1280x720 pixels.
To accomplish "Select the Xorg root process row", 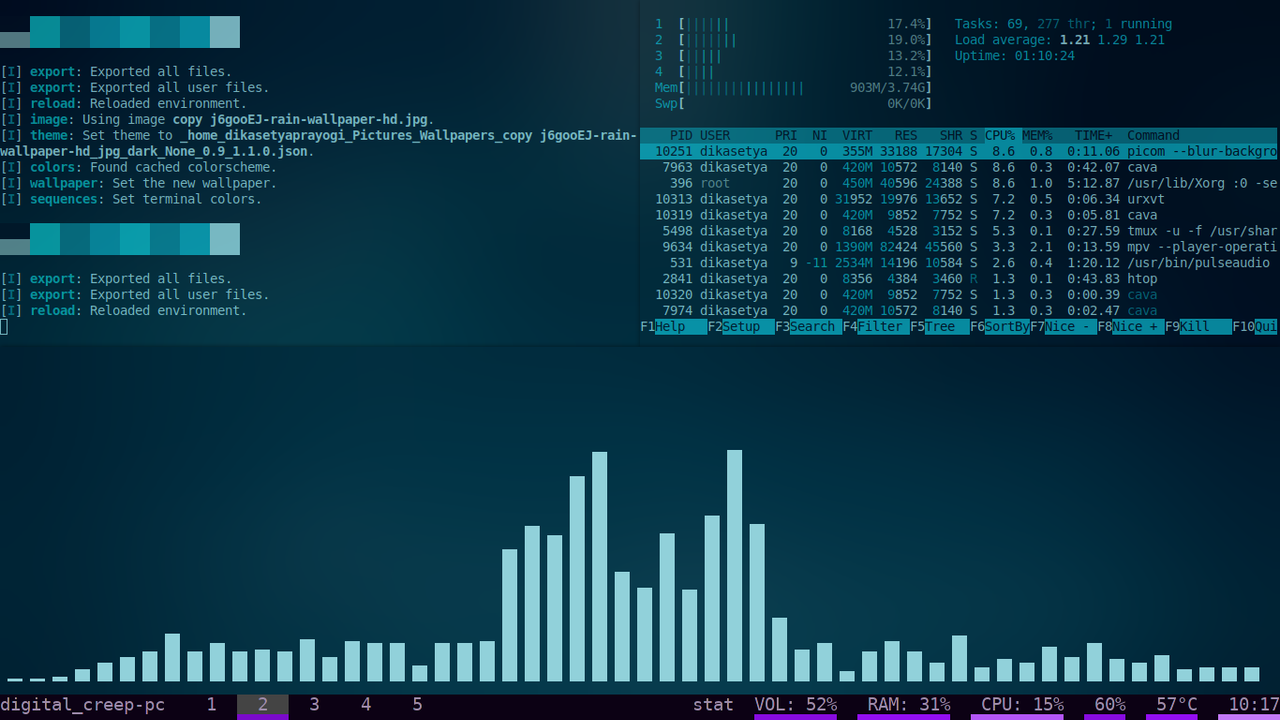I will point(959,183).
